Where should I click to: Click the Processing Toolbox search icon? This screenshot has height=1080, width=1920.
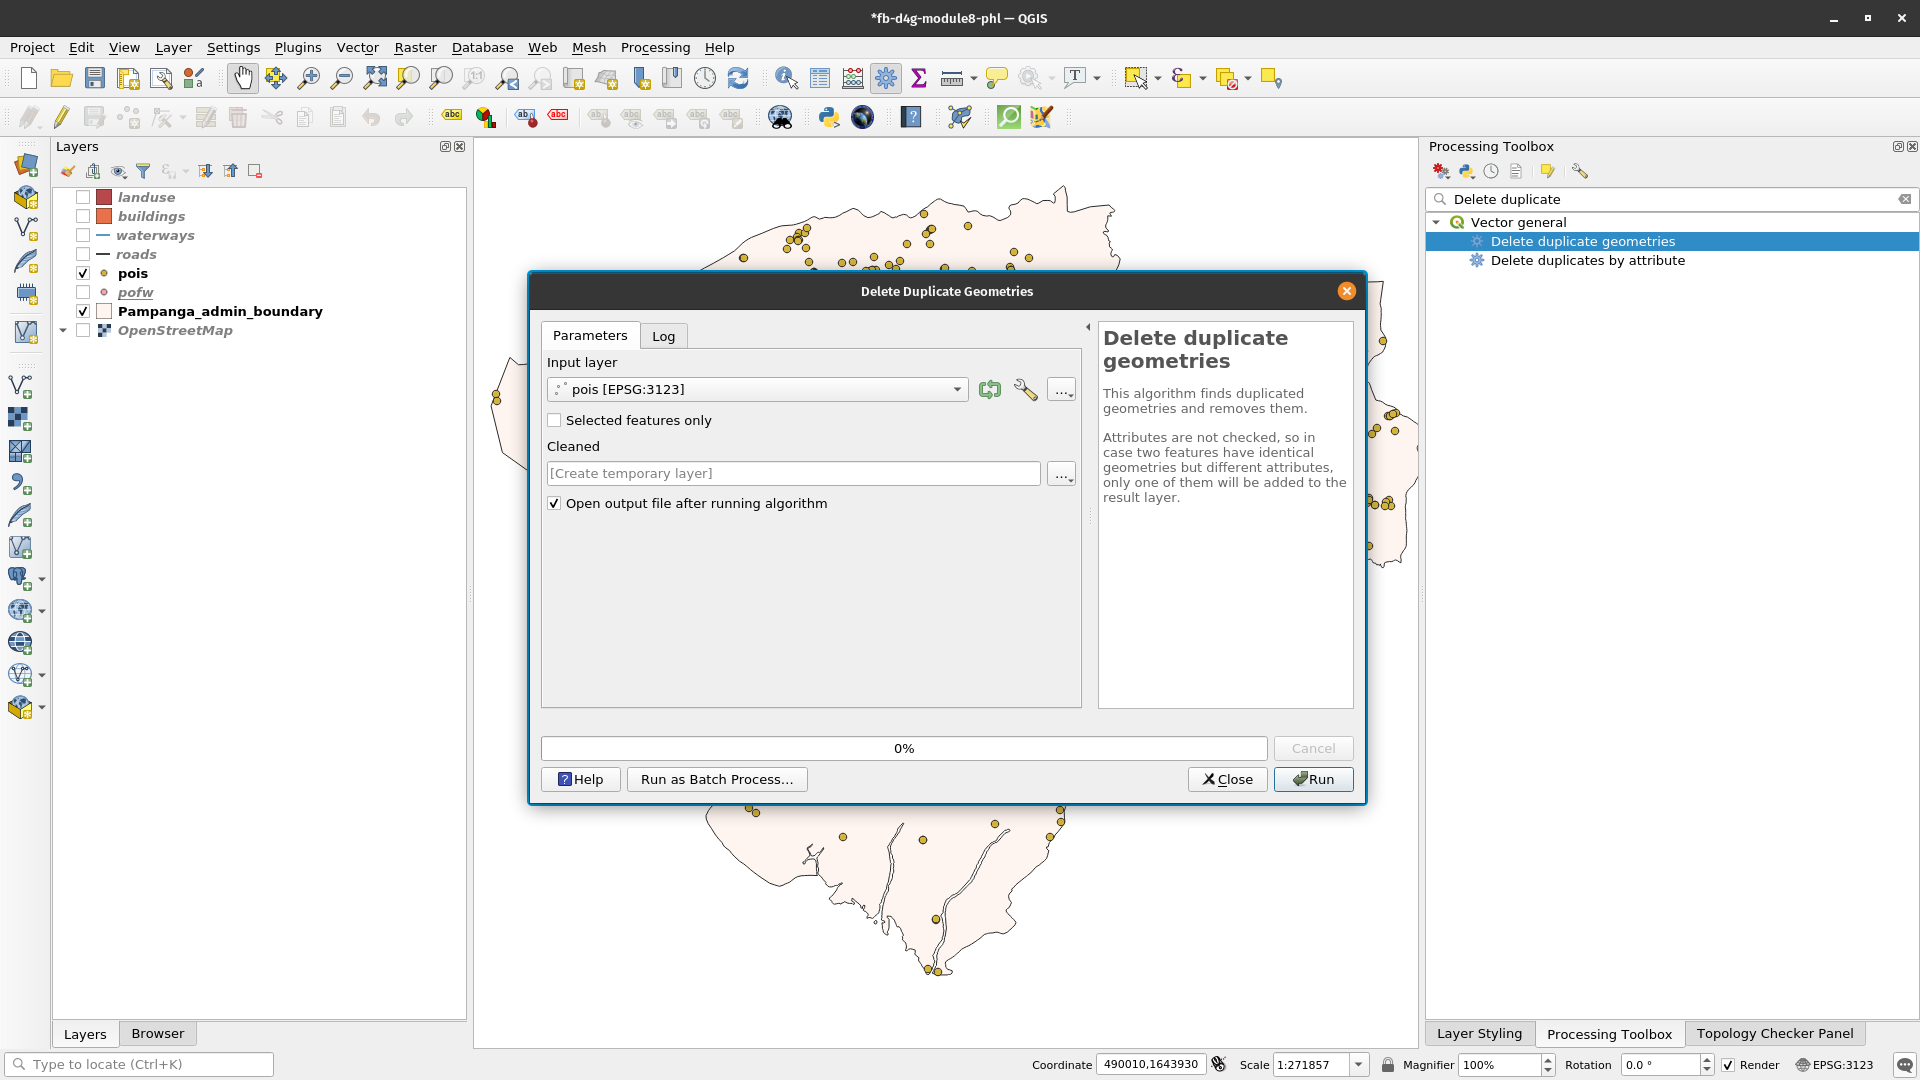(1440, 199)
